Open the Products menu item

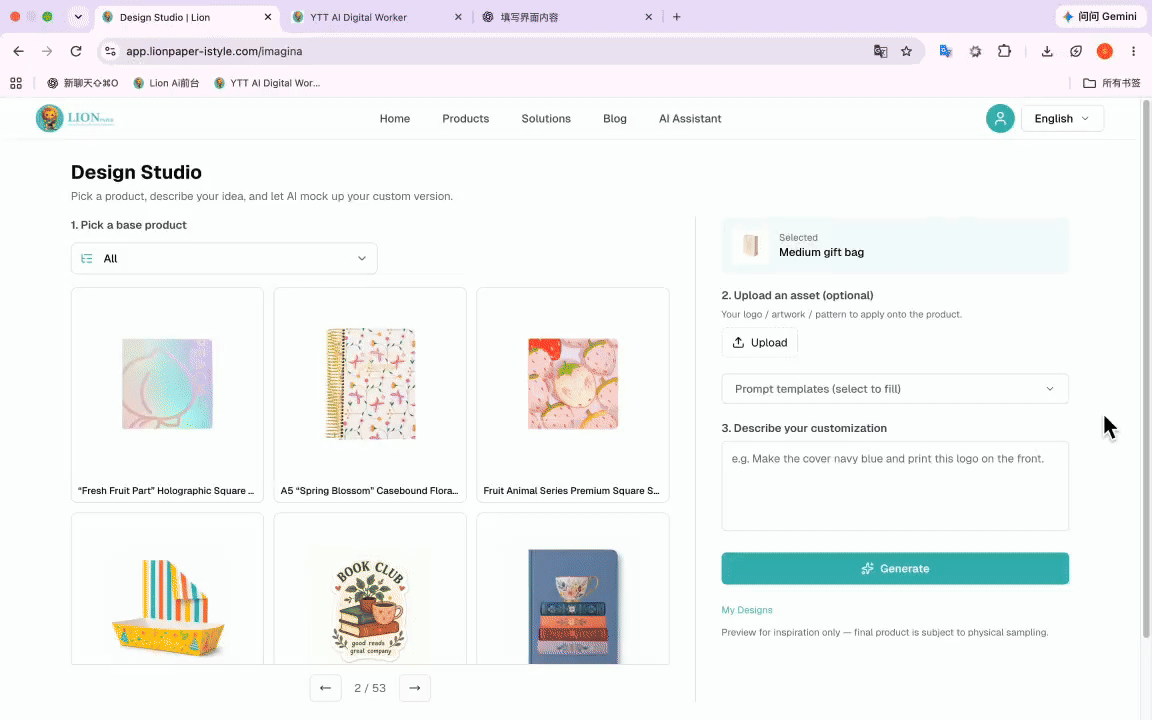466,118
